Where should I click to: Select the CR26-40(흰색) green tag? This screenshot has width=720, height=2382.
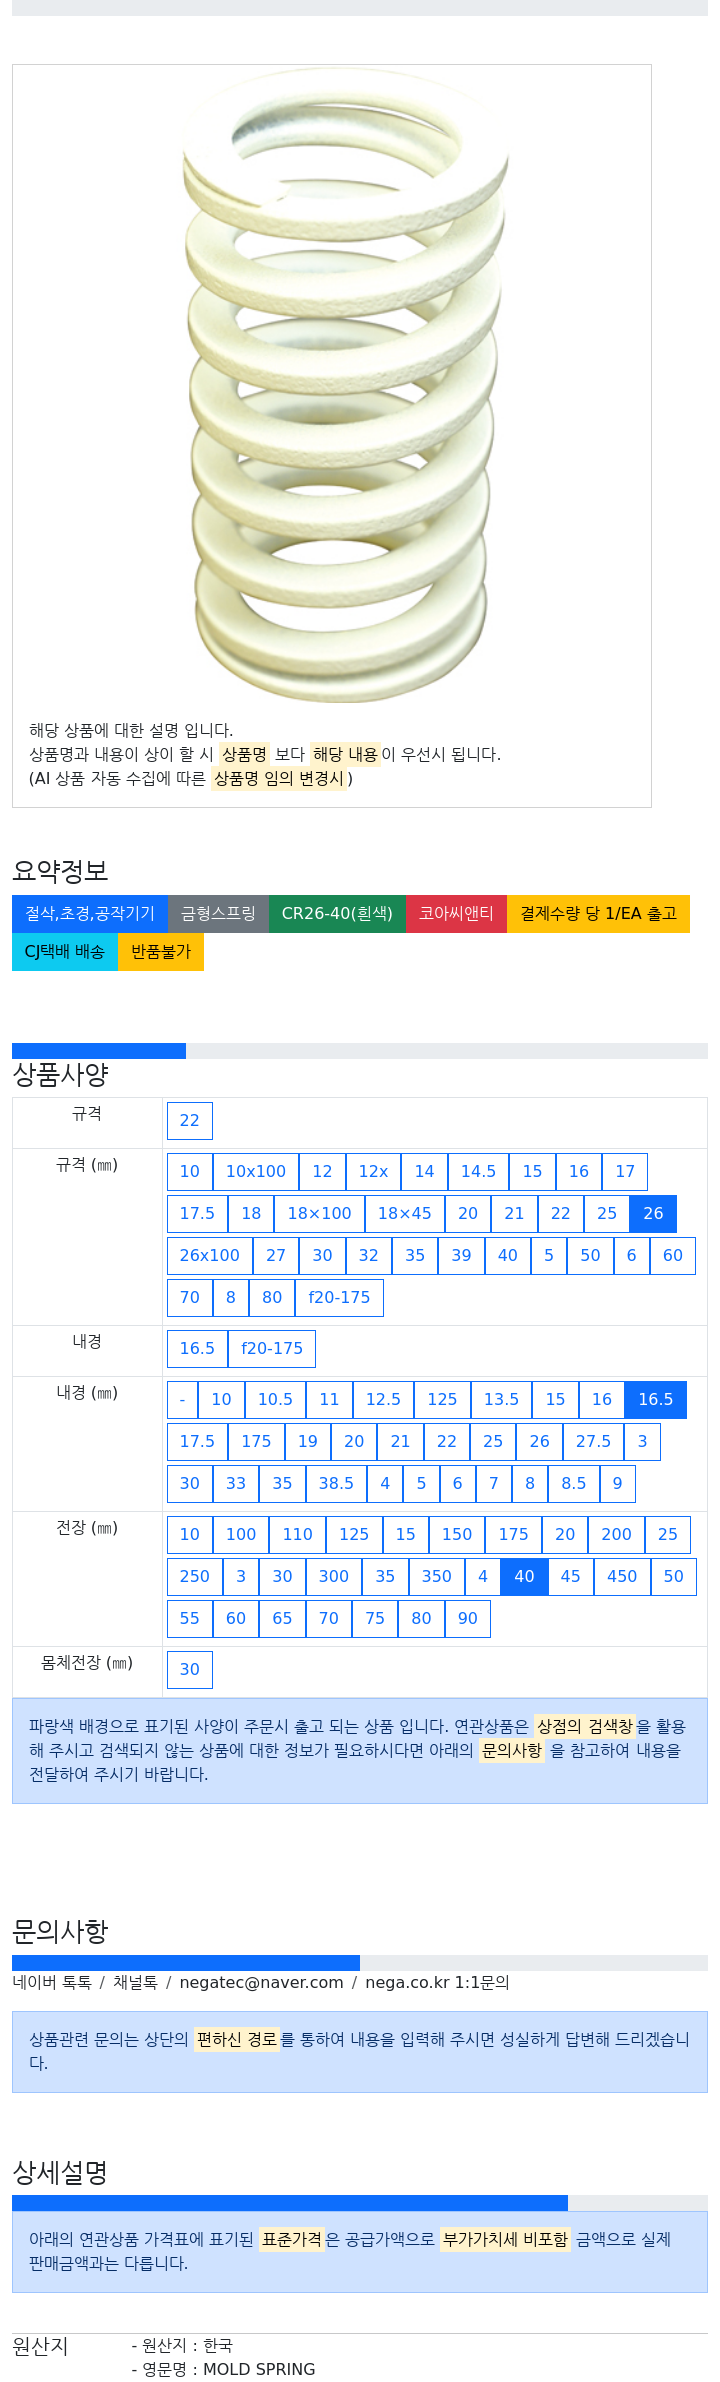337,914
